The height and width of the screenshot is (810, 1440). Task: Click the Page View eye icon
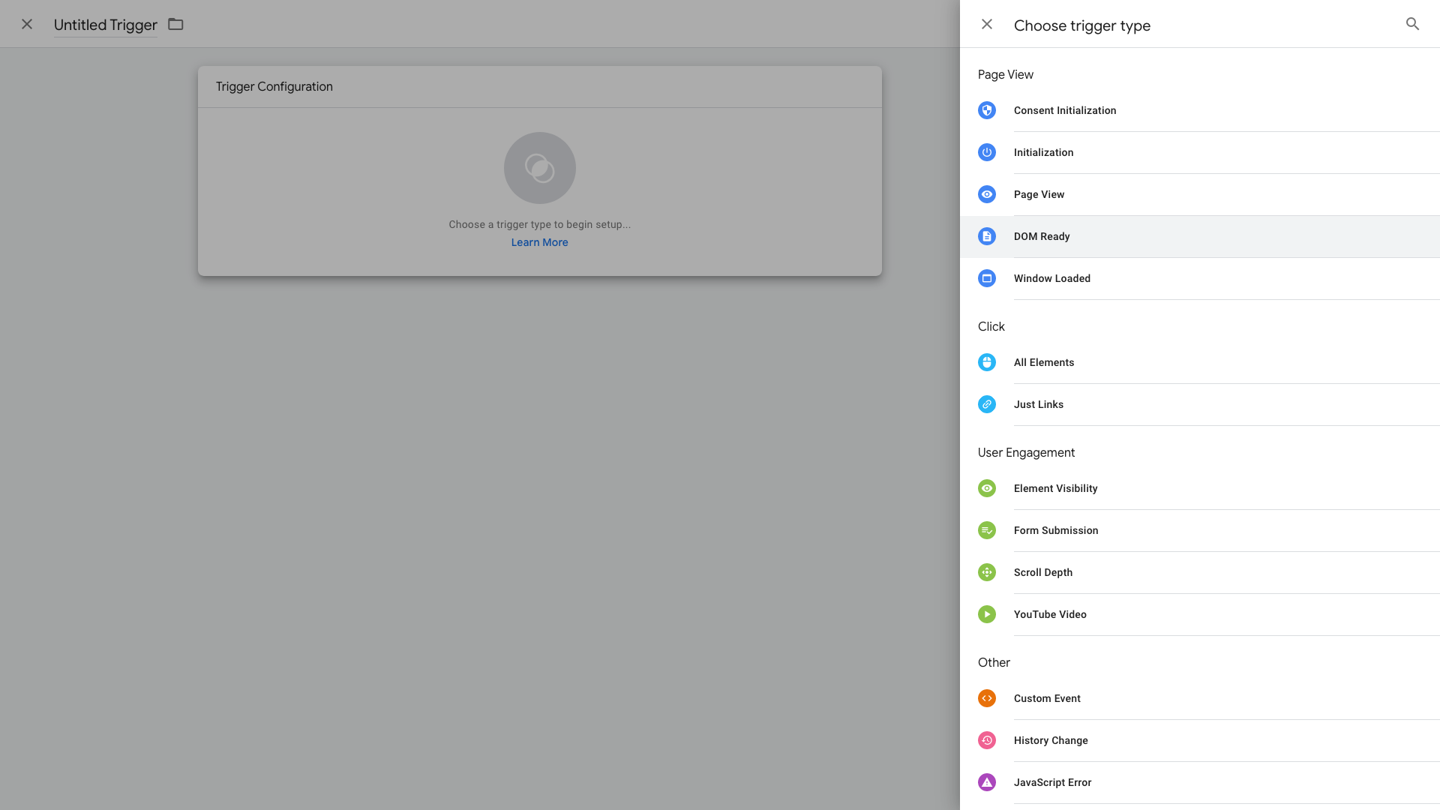click(x=987, y=195)
